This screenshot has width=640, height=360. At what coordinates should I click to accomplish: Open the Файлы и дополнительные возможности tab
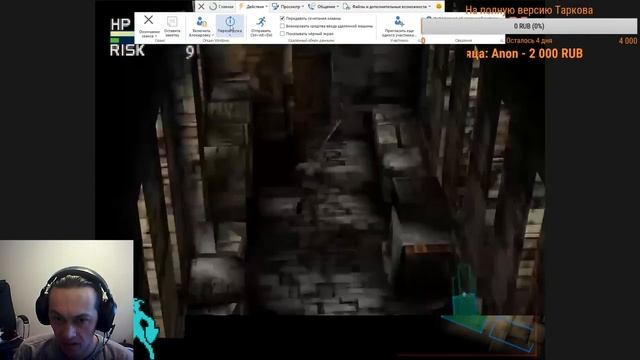pos(387,7)
